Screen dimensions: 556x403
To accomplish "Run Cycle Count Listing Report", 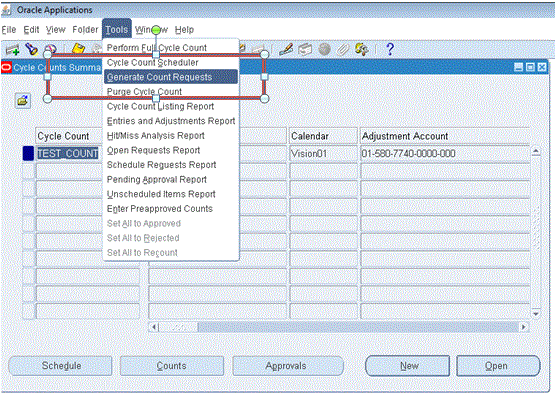I will pyautogui.click(x=160, y=106).
